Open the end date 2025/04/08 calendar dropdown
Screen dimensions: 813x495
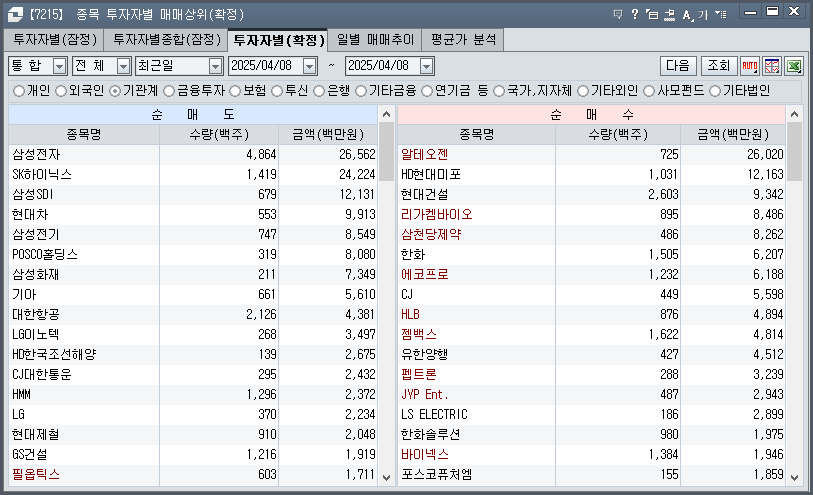[x=426, y=66]
